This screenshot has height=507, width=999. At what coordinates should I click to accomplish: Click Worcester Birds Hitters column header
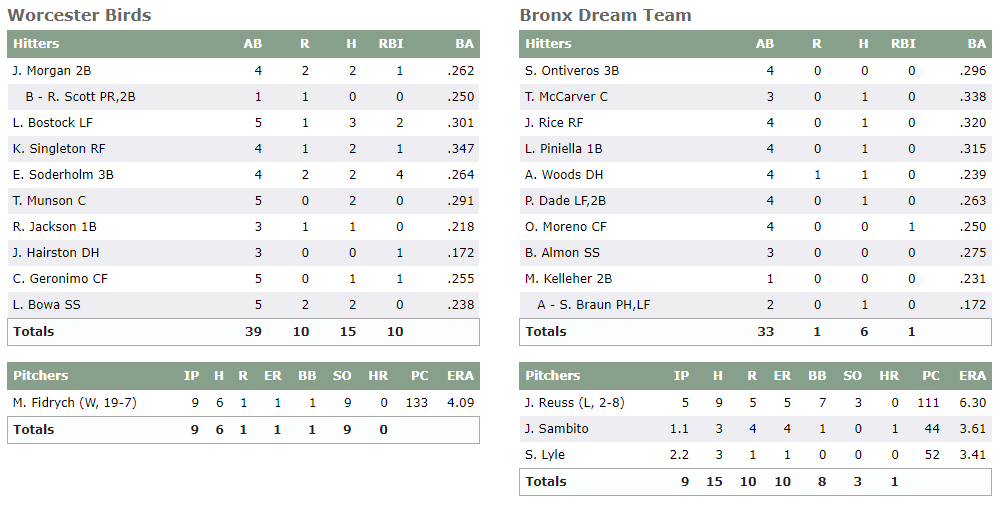[x=36, y=44]
